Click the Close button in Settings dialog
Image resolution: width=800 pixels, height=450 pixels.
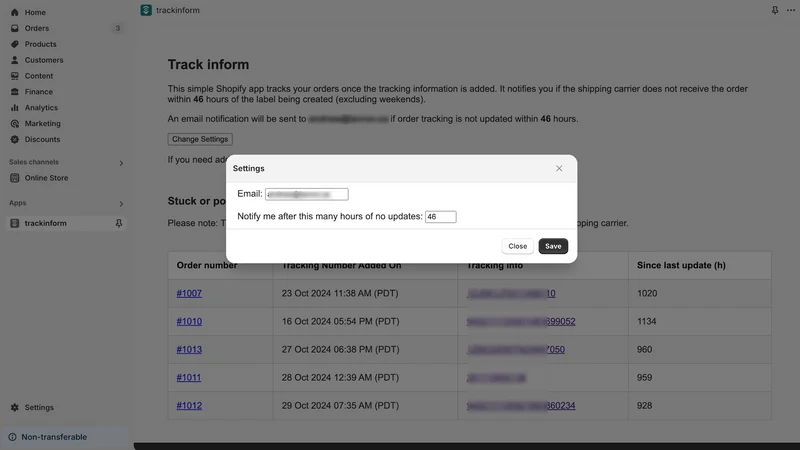517,246
